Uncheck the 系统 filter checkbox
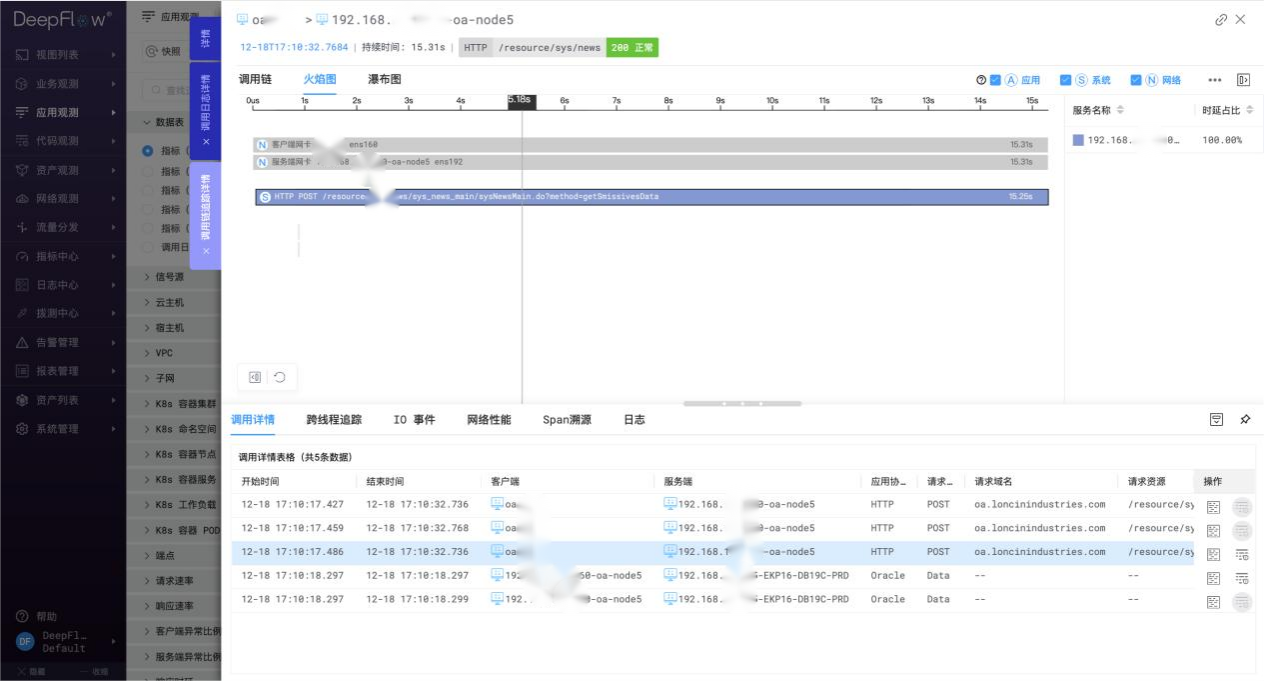This screenshot has height=681, width=1264. (x=1064, y=80)
